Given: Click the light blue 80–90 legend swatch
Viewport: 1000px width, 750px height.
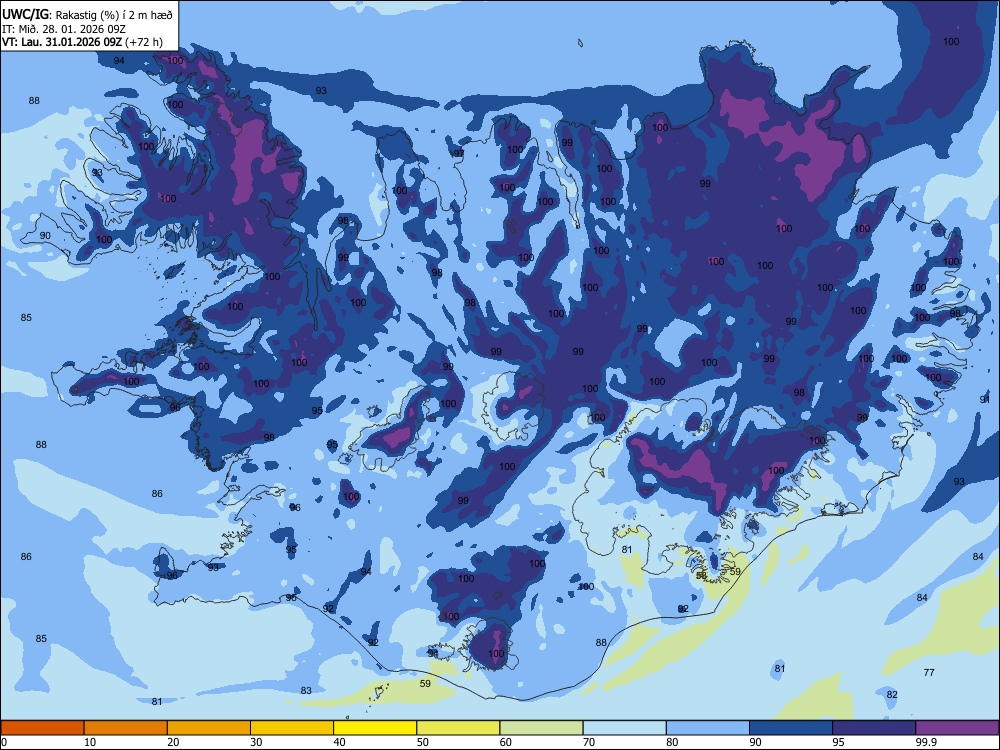Looking at the screenshot, I should (708, 728).
